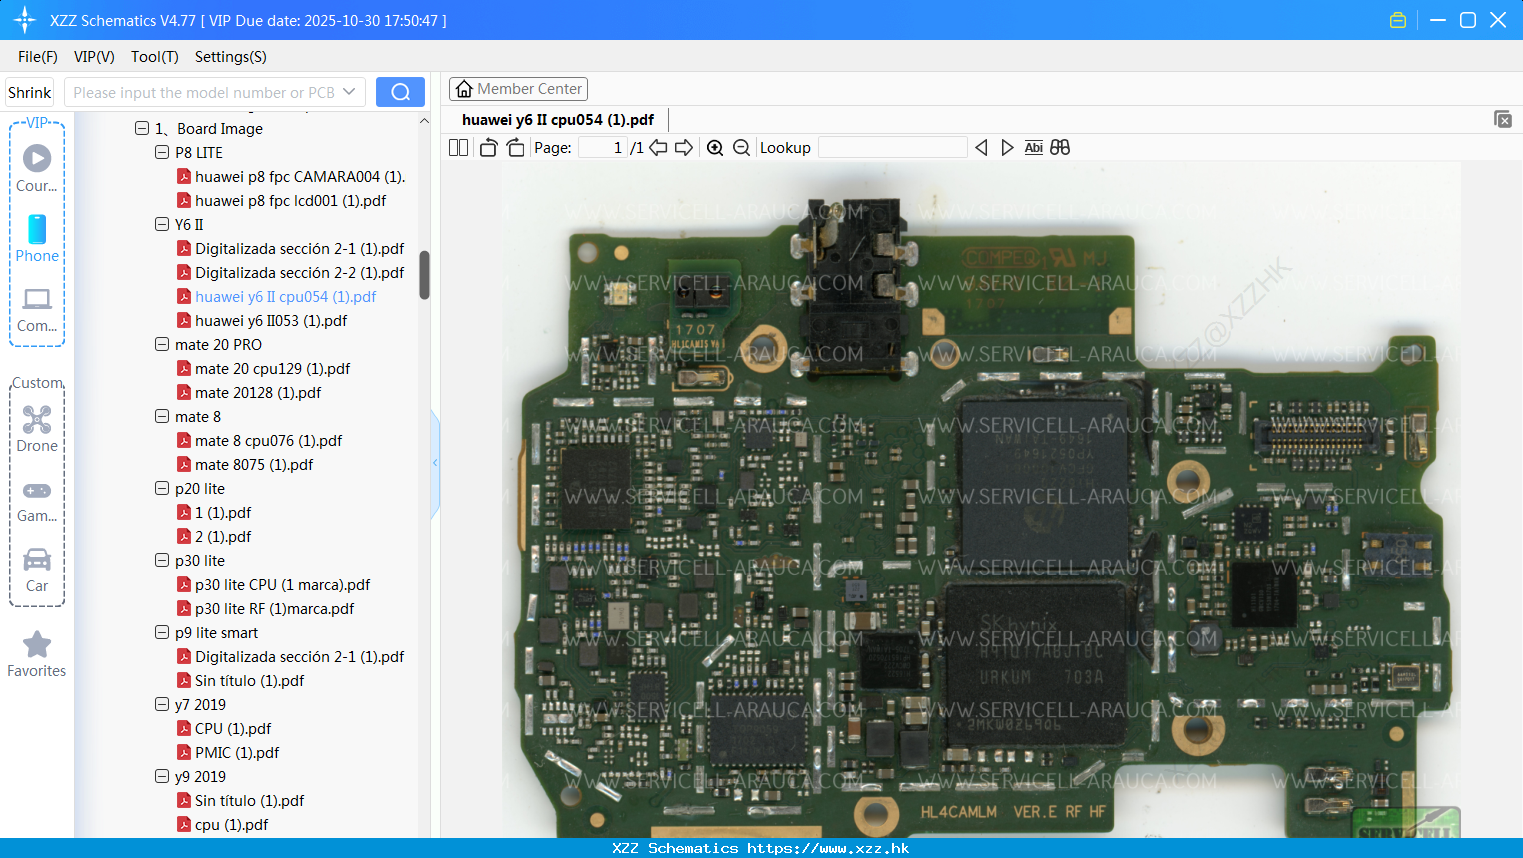This screenshot has width=1523, height=858.
Task: Open p30 lite RF (1)marca.pdf
Action: click(275, 608)
